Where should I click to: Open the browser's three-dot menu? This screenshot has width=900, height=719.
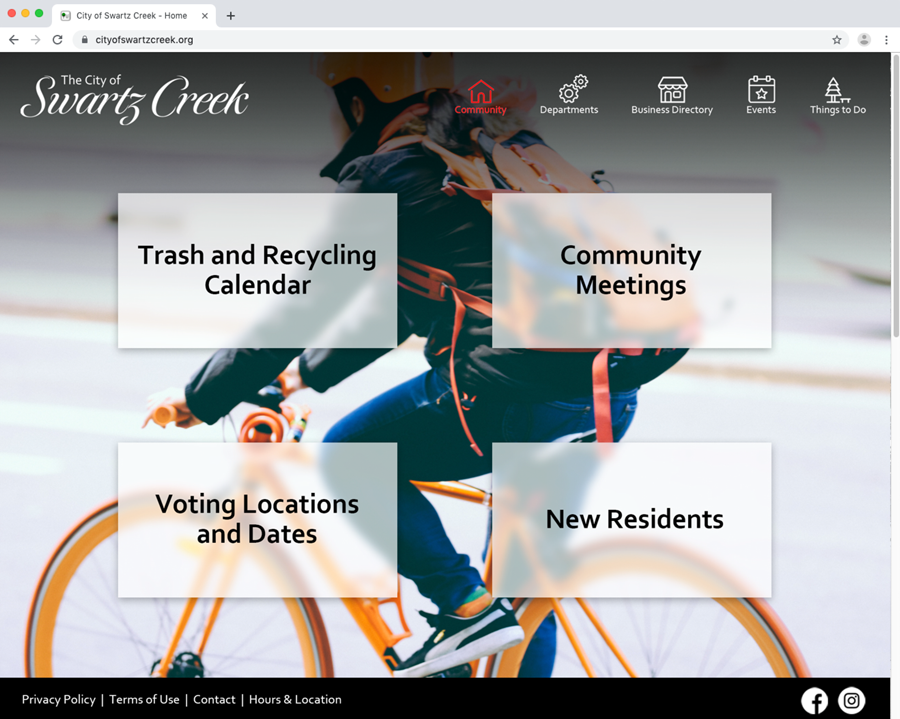(x=888, y=40)
